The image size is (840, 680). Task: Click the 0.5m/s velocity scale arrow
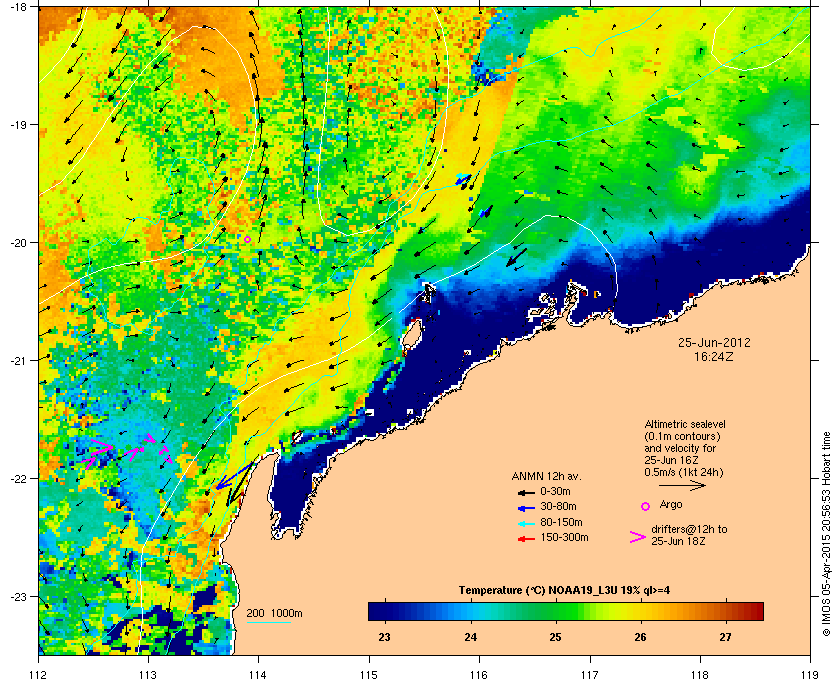[682, 486]
